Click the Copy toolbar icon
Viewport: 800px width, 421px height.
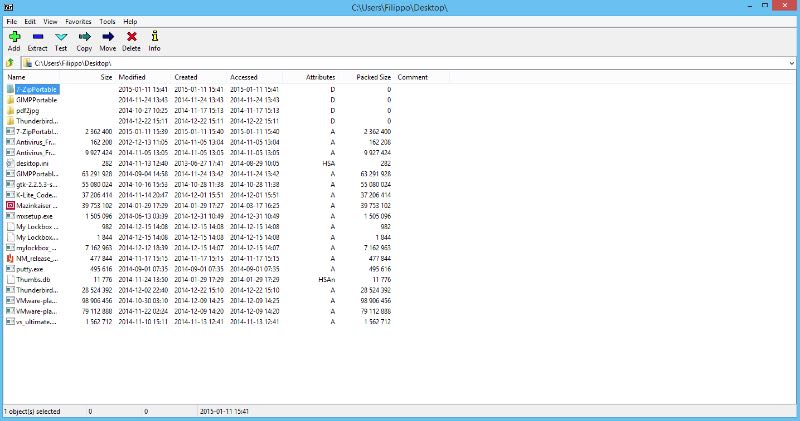[84, 40]
